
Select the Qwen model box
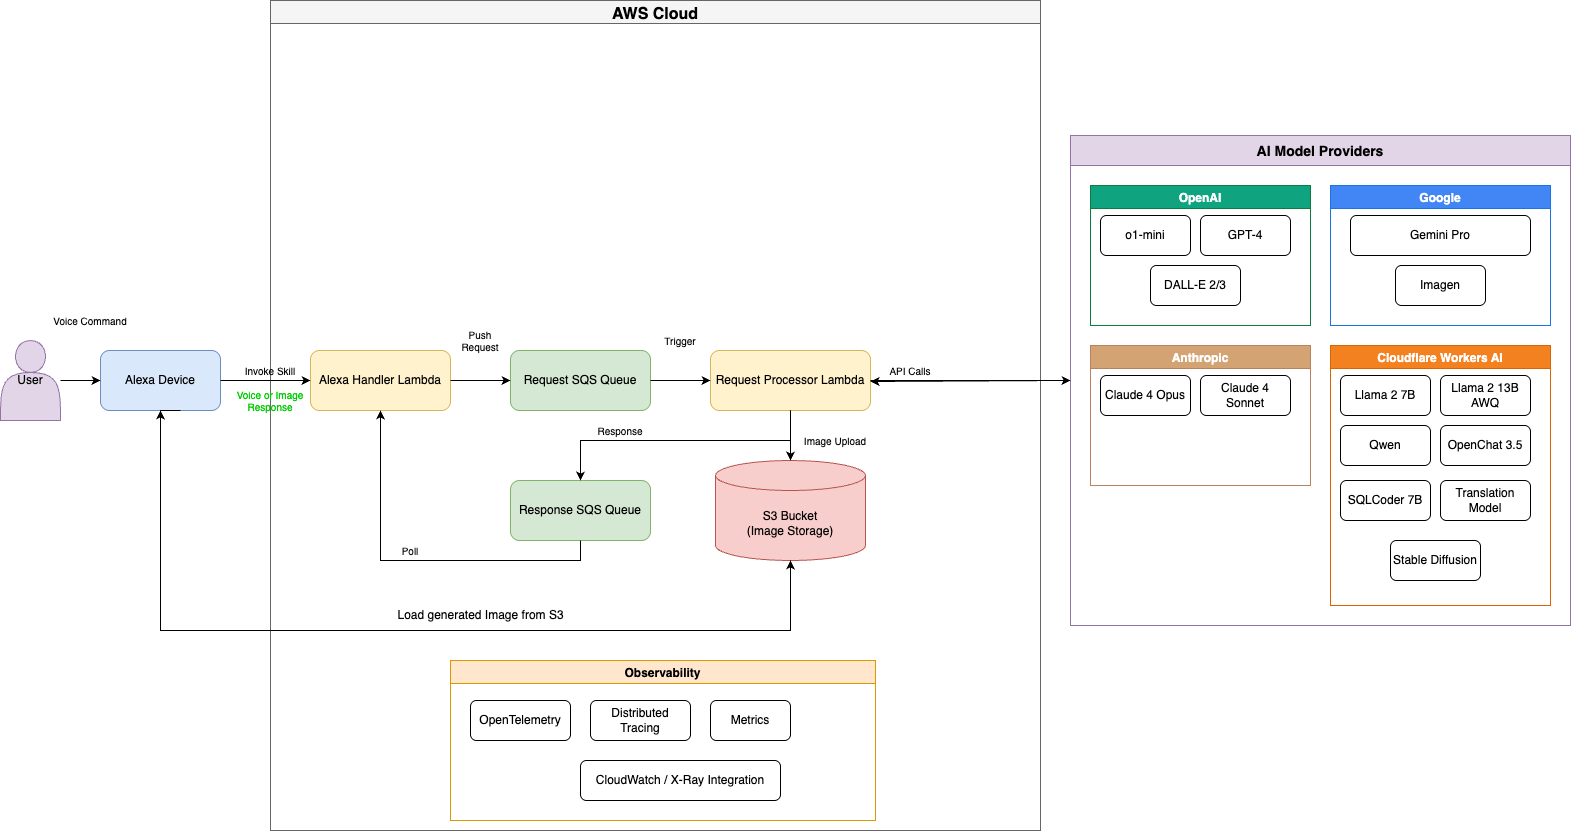pyautogui.click(x=1385, y=445)
